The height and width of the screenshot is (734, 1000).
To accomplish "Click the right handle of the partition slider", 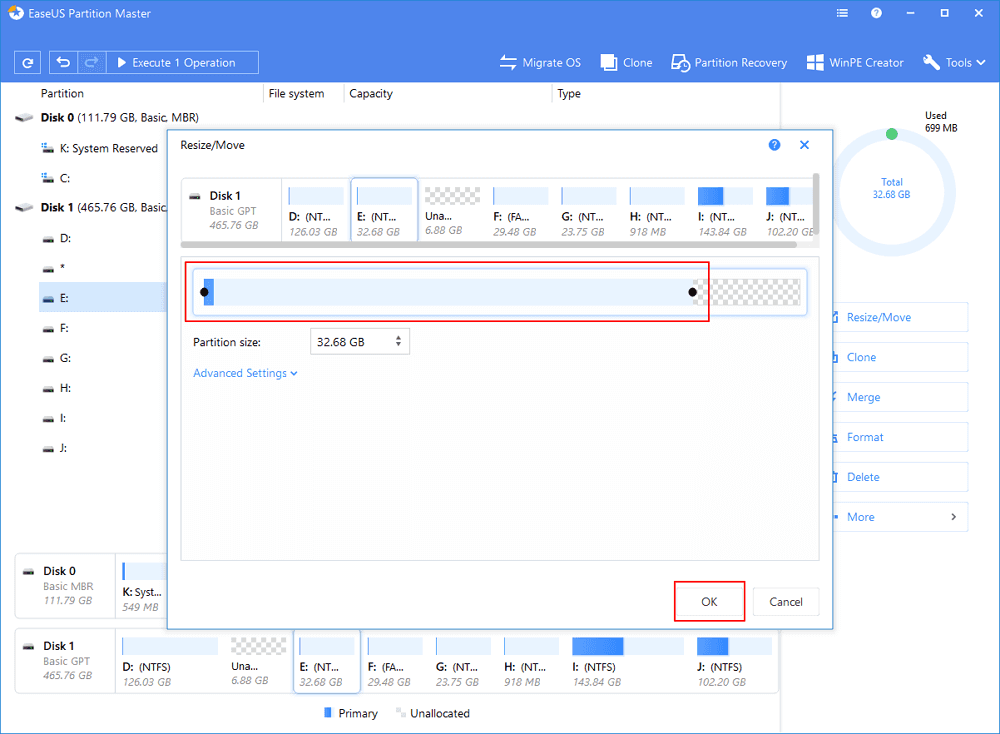I will click(x=692, y=292).
